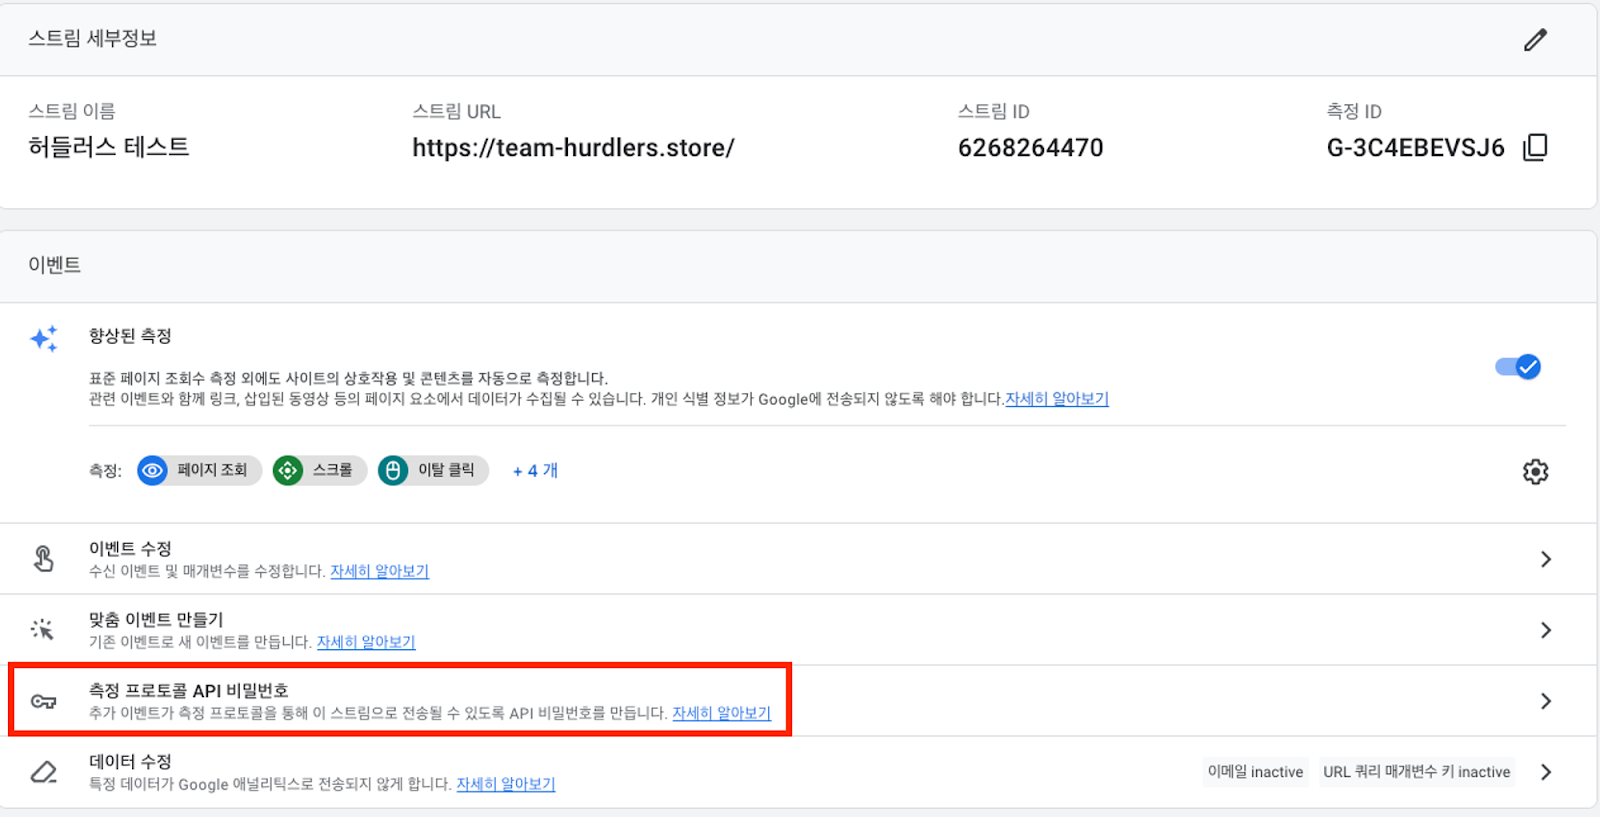Image resolution: width=1600 pixels, height=817 pixels.
Task: Open 자세히 알아보기 link under 데이터 수정
Action: (x=506, y=784)
